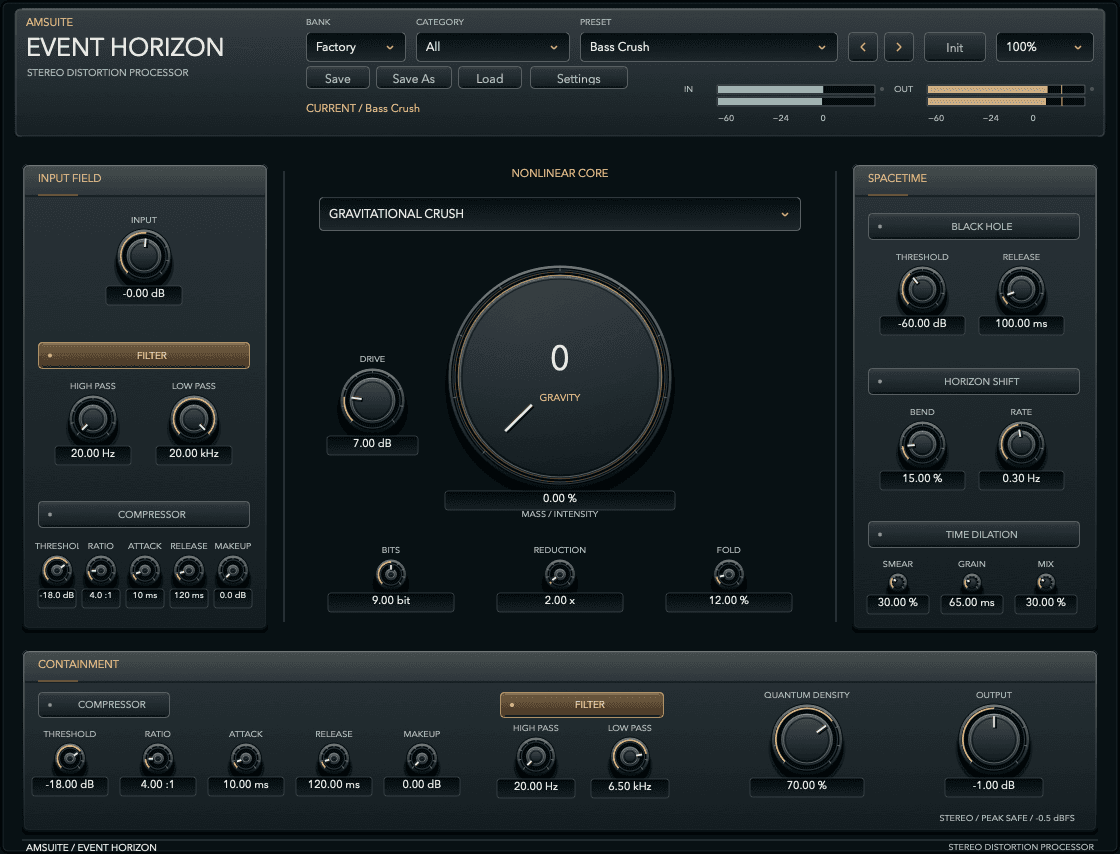Click the Input Field 20.00 kHz low pass field

pos(194,453)
